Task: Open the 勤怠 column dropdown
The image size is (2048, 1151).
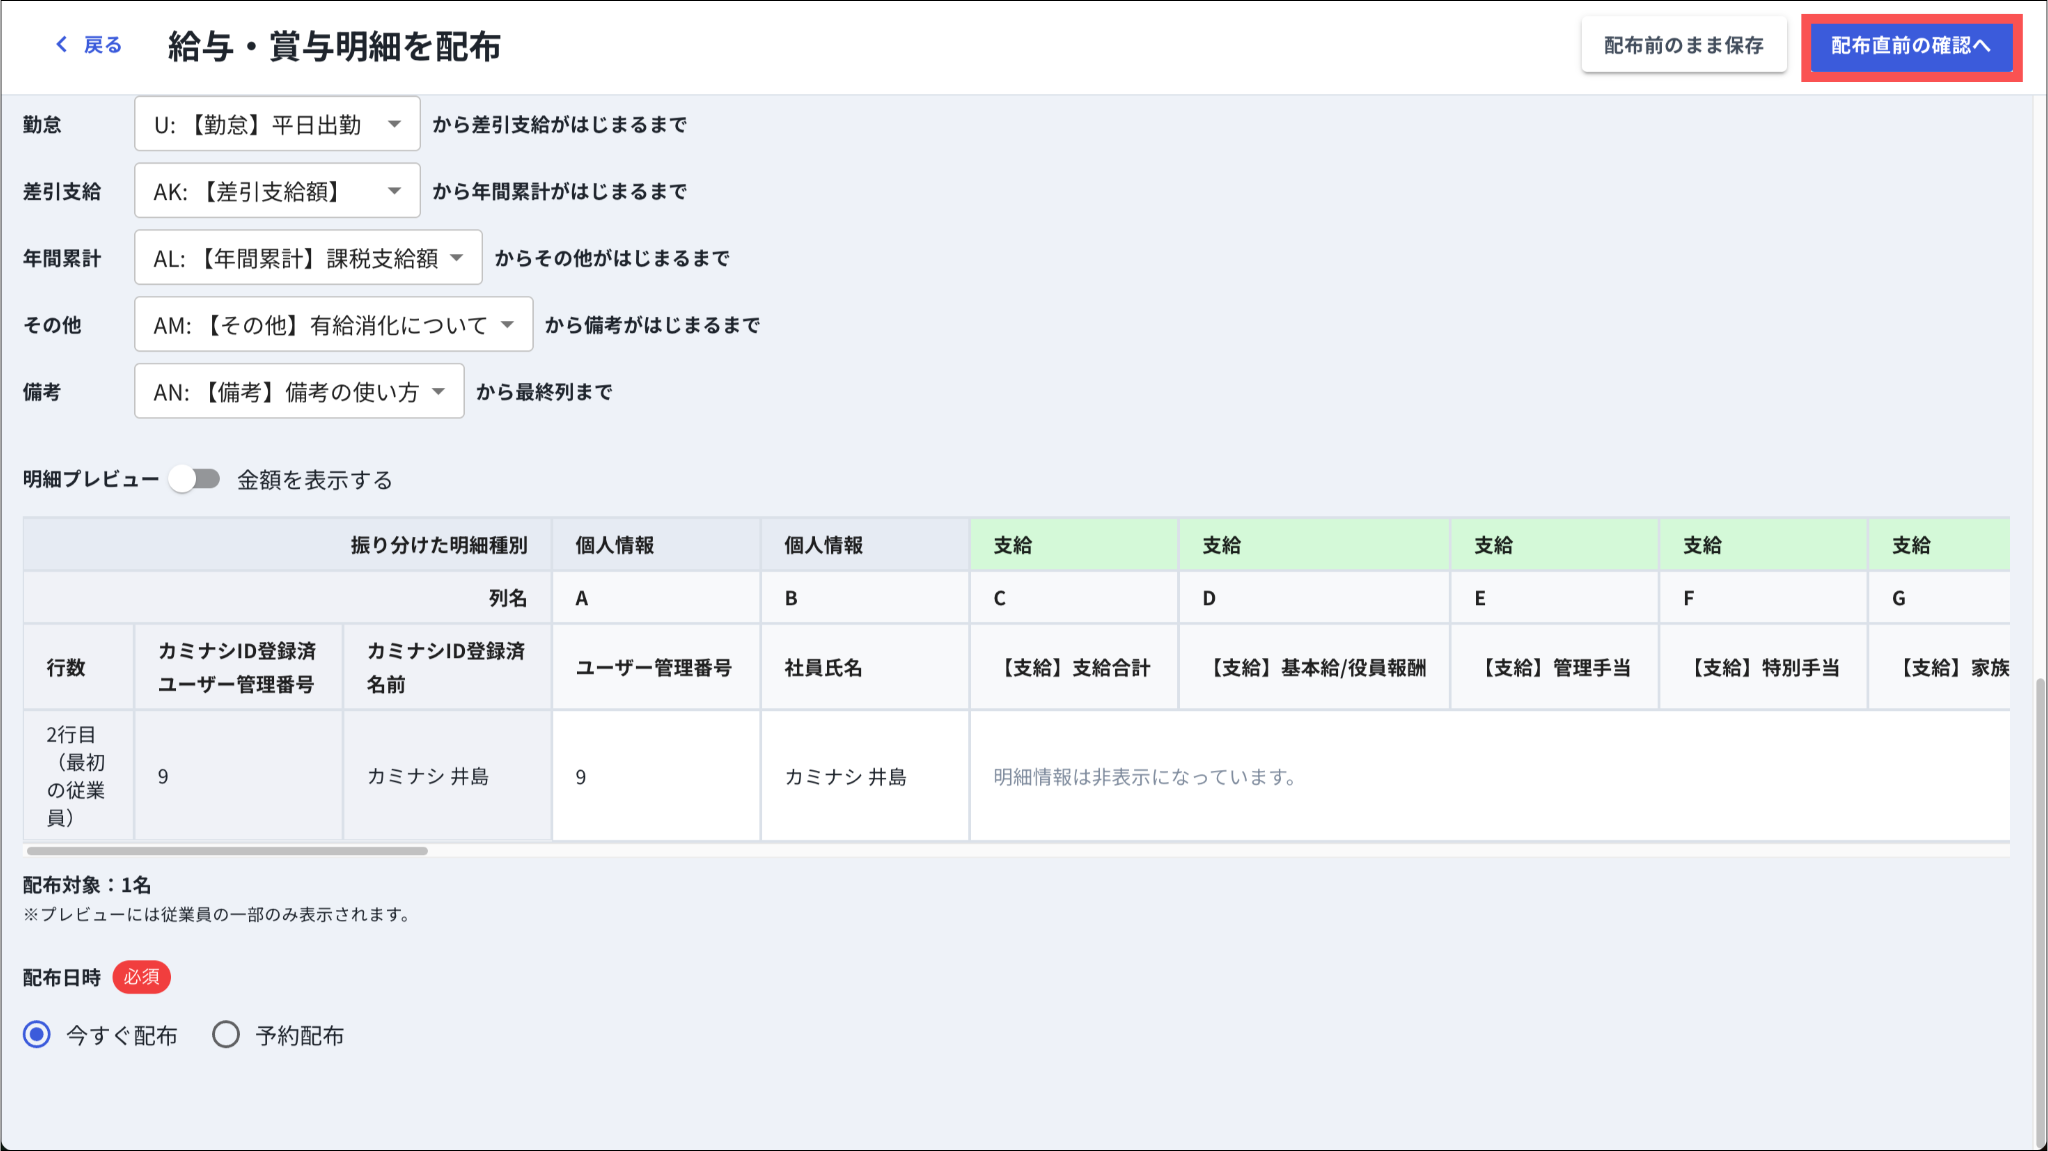Action: coord(277,125)
